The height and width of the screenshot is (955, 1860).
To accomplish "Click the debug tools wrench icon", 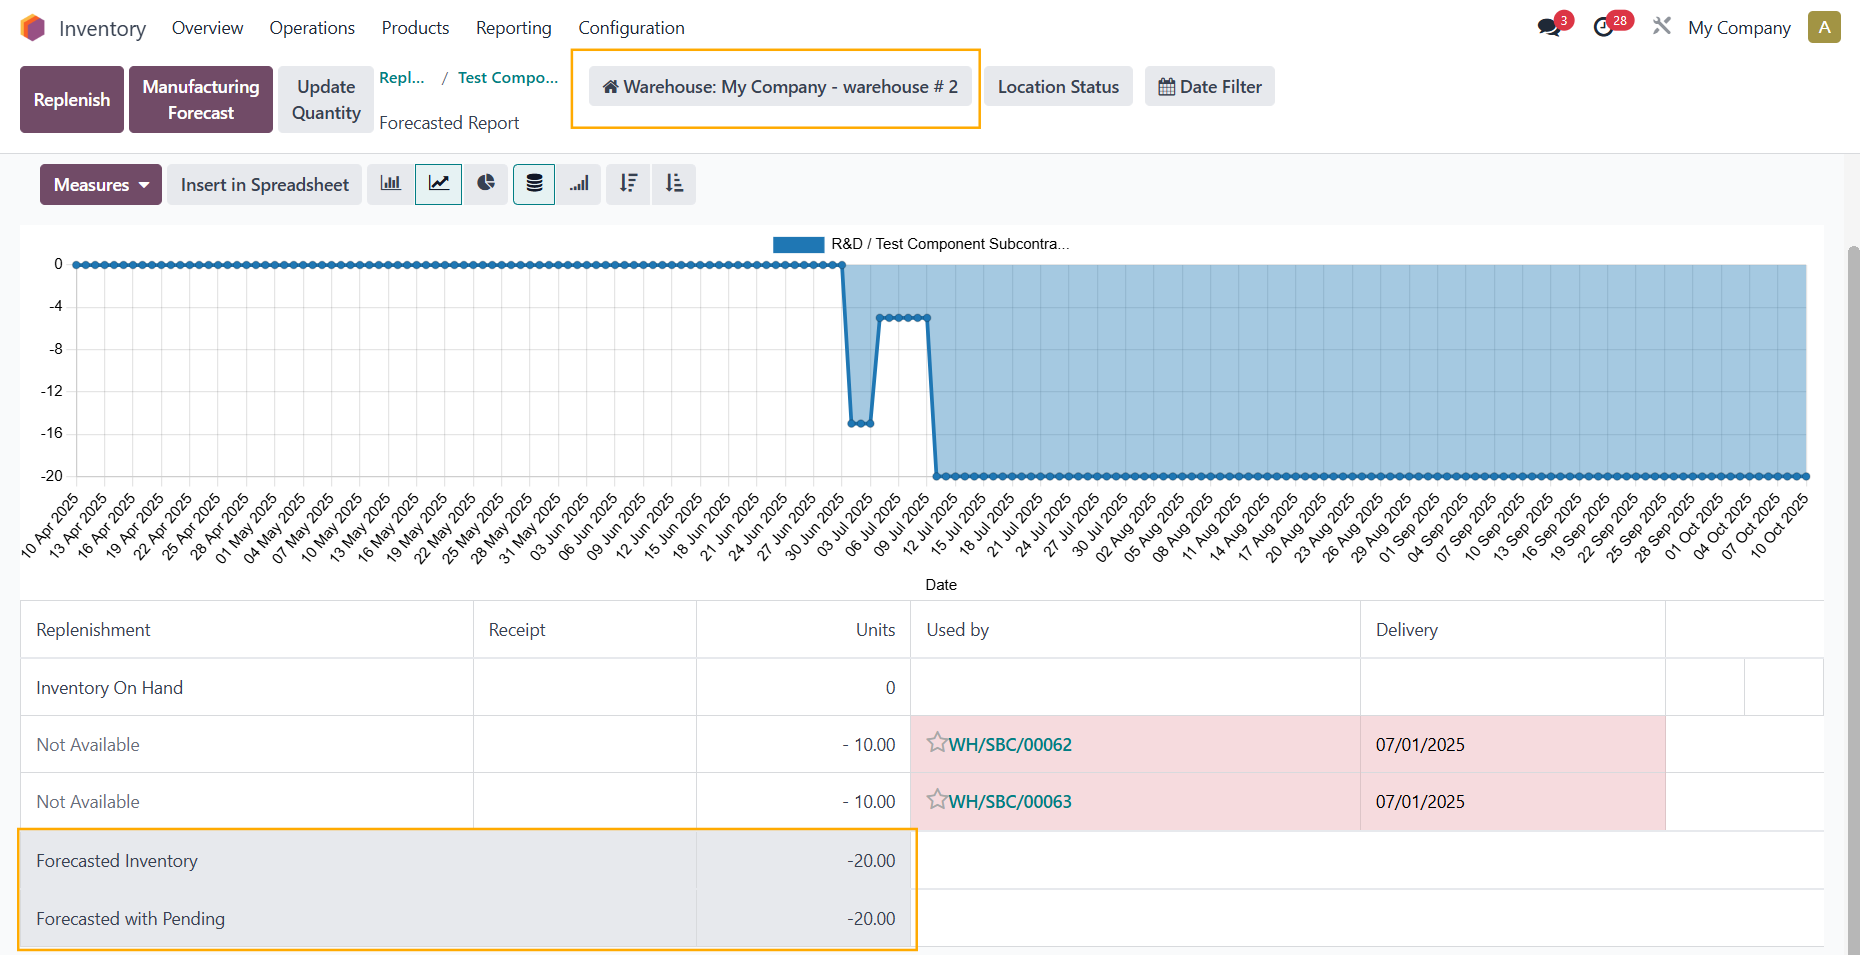I will coord(1662,27).
